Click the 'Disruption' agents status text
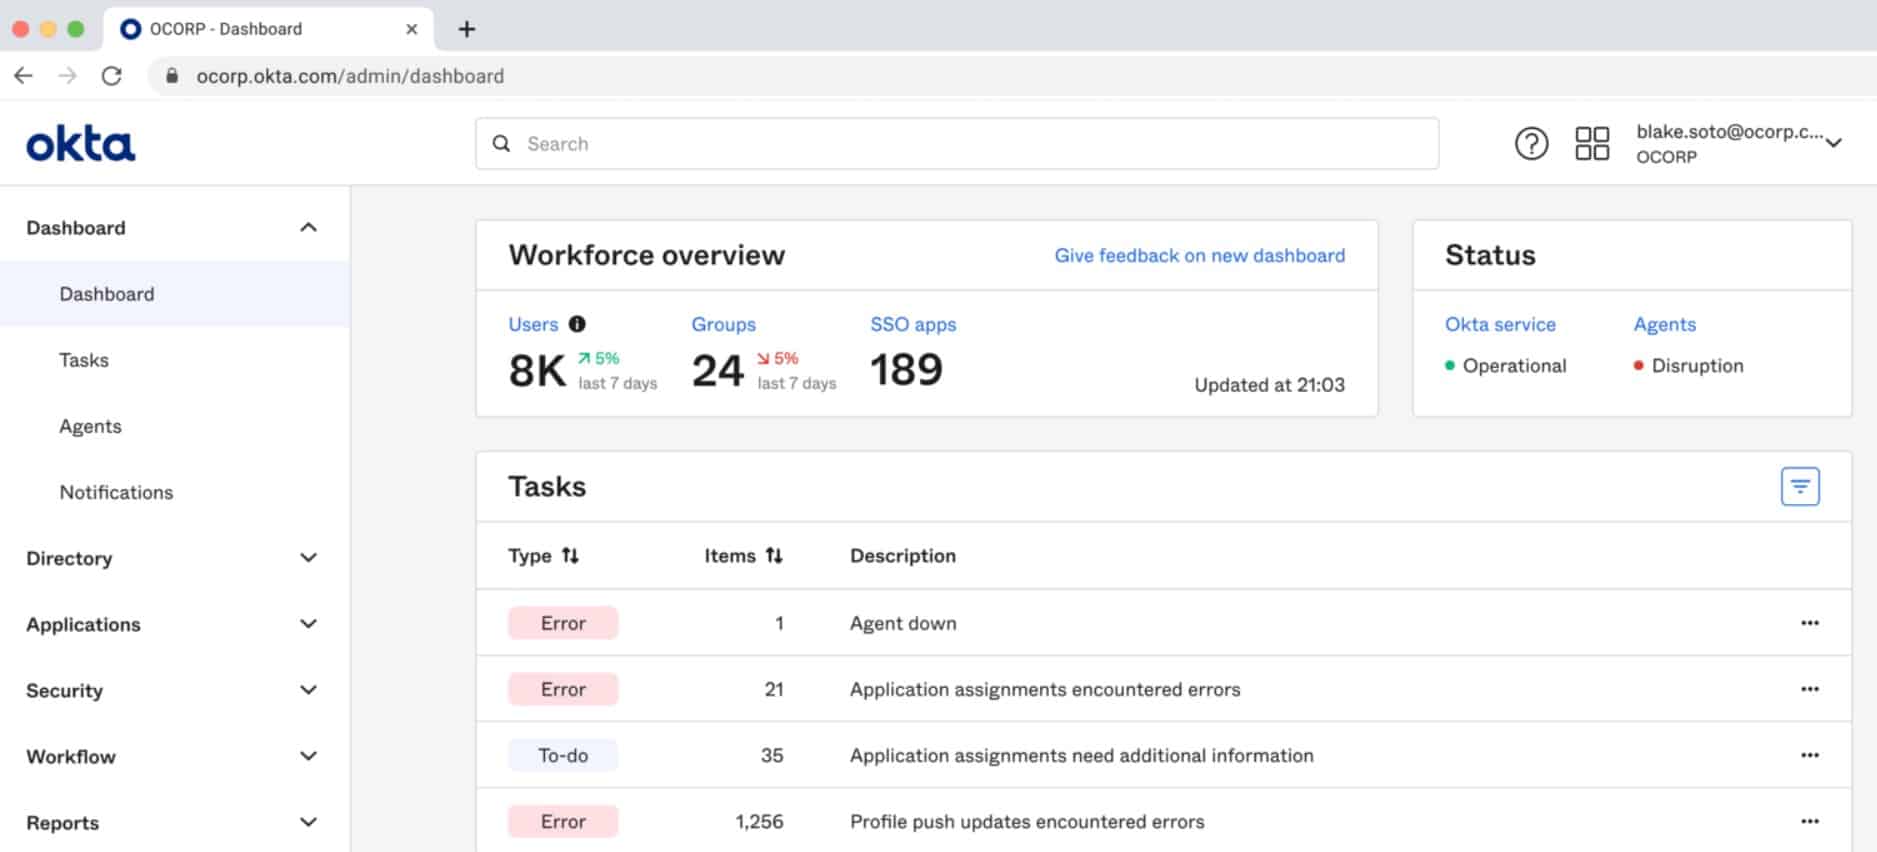The width and height of the screenshot is (1877, 852). [x=1697, y=366]
